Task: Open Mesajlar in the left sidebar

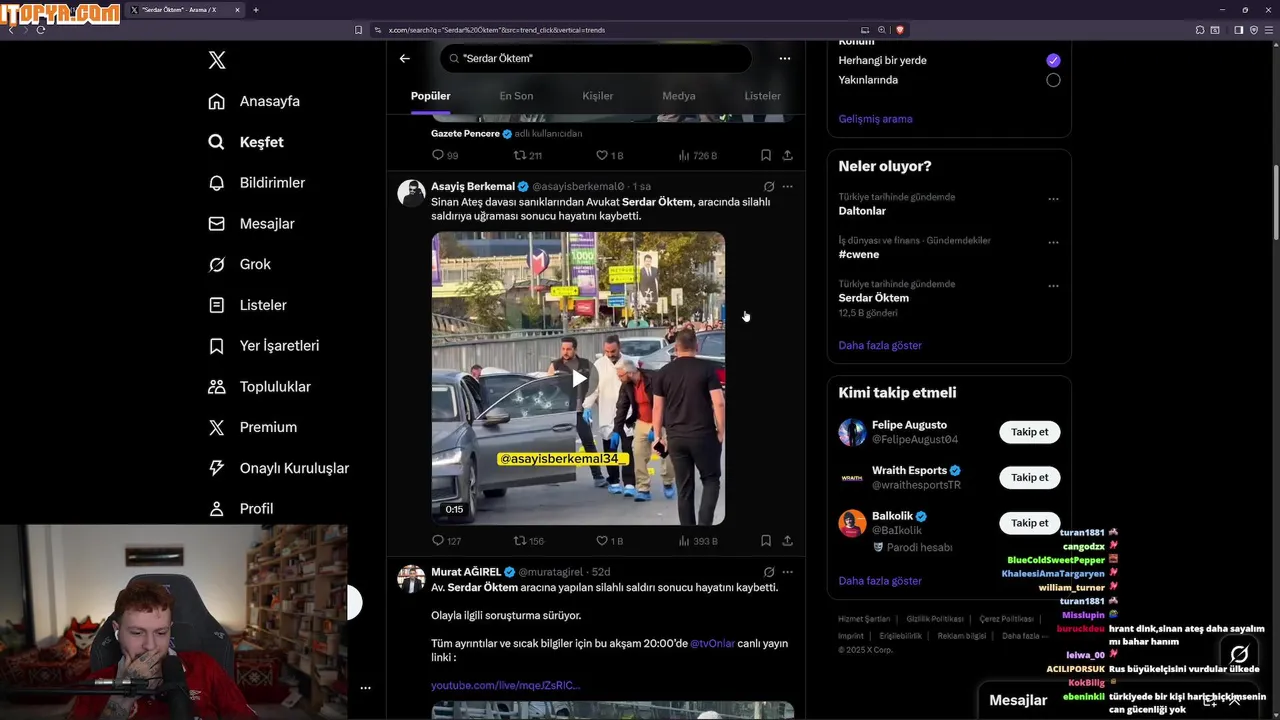Action: coord(251,224)
